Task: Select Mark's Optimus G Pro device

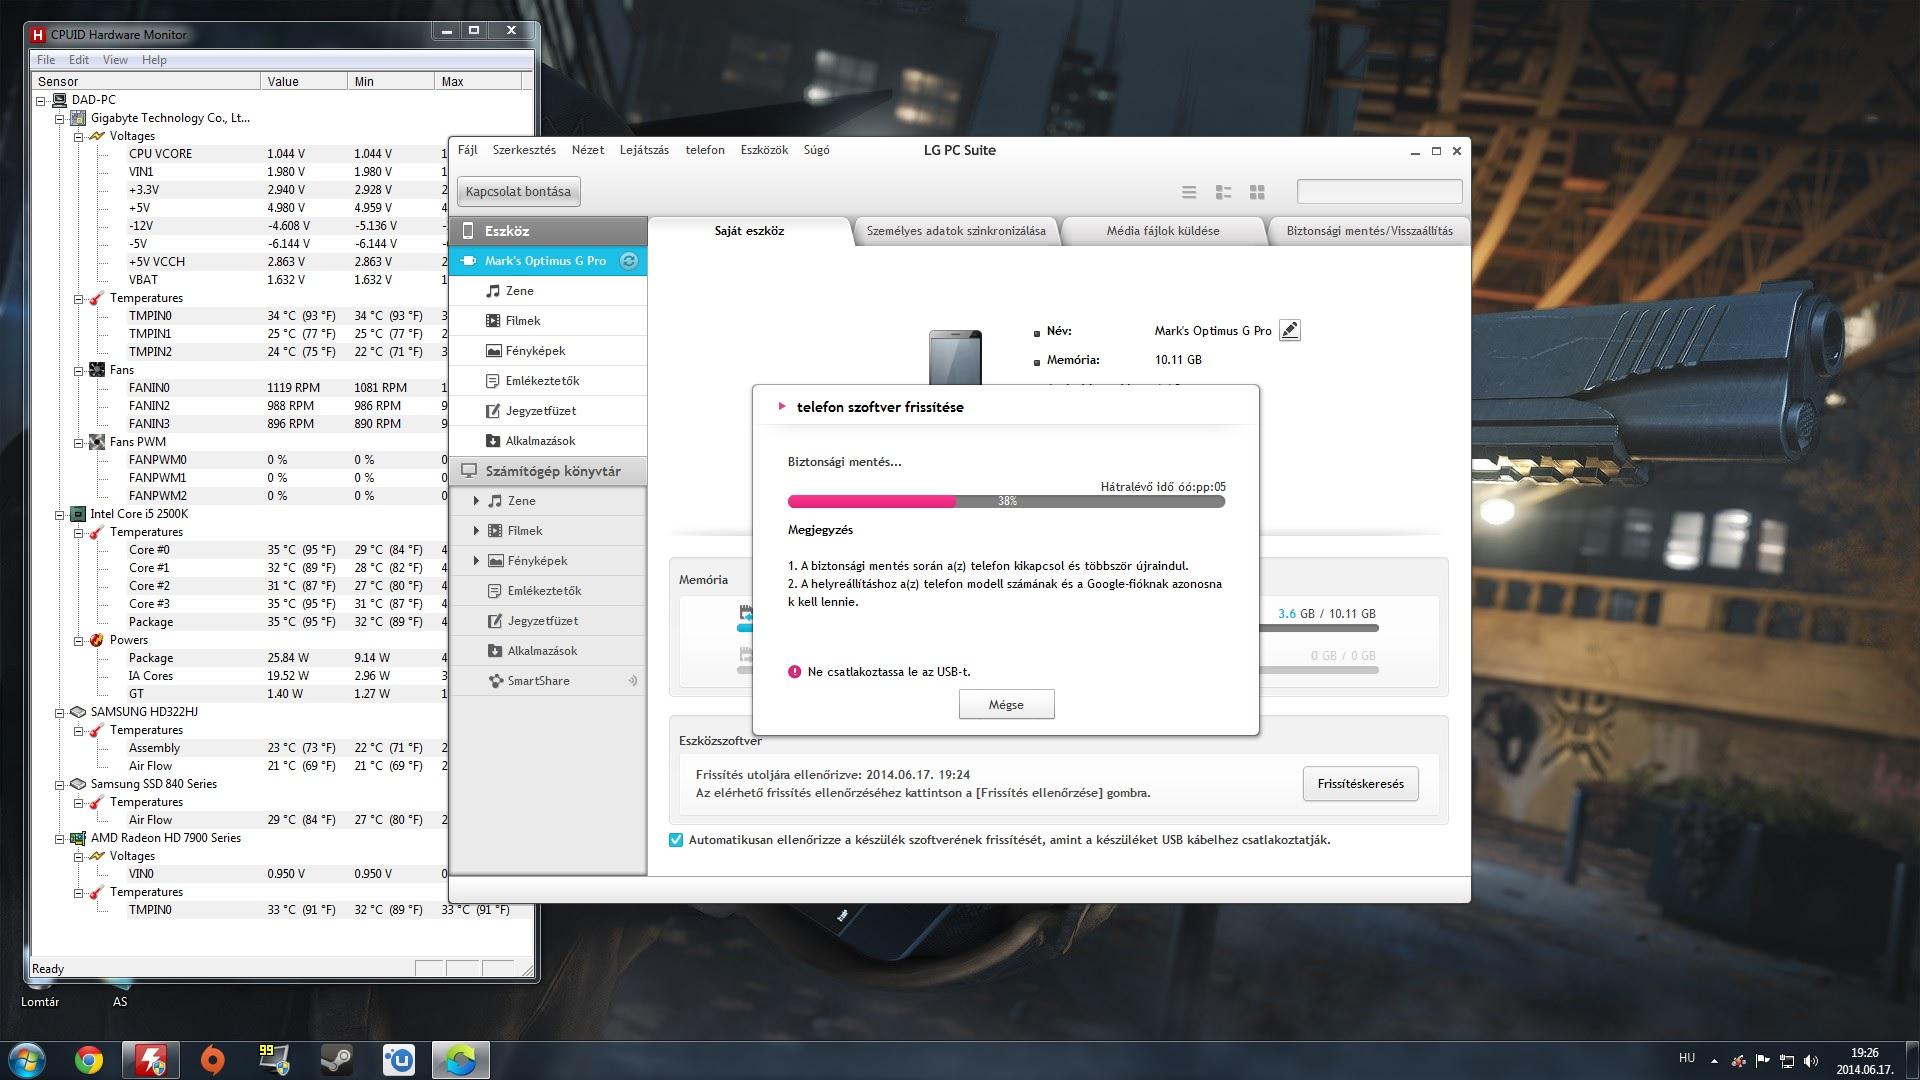Action: point(548,261)
